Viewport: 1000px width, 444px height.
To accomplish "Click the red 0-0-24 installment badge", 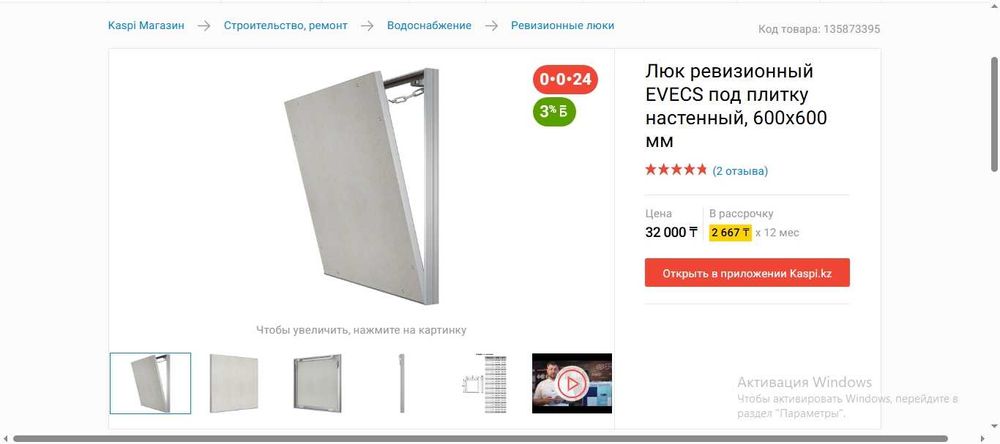I will pyautogui.click(x=565, y=79).
